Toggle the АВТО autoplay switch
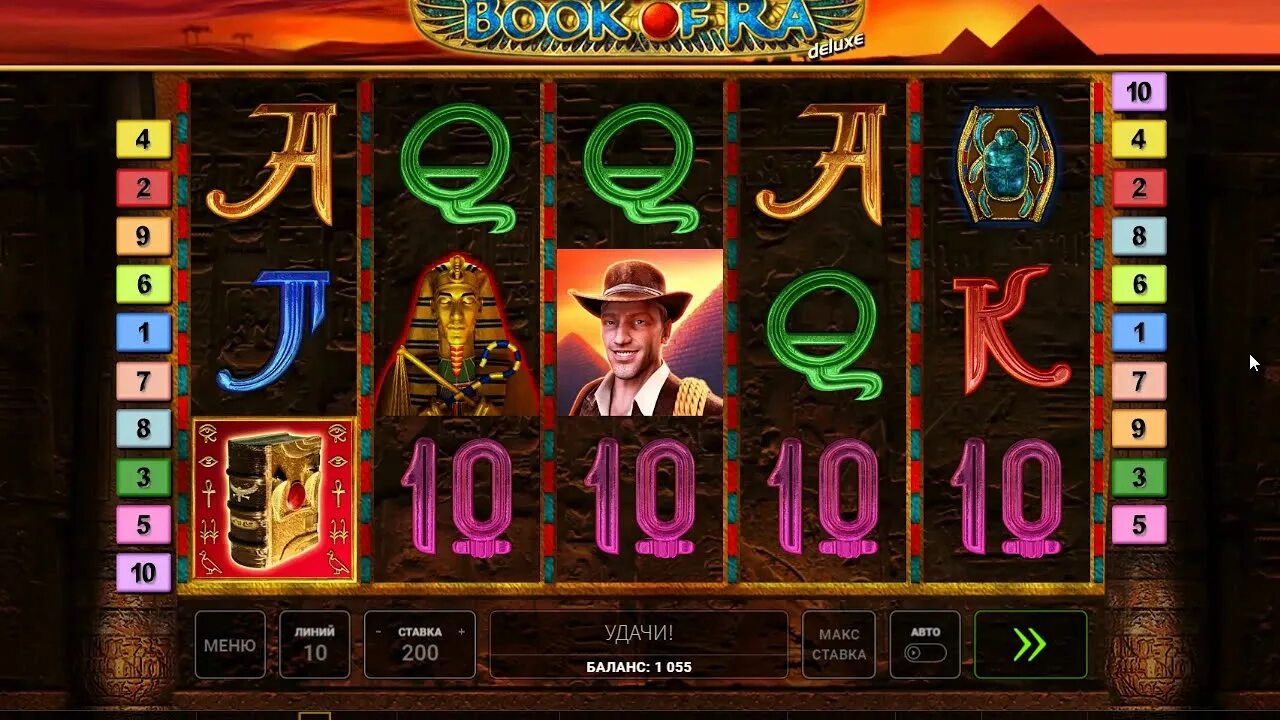 tap(925, 653)
